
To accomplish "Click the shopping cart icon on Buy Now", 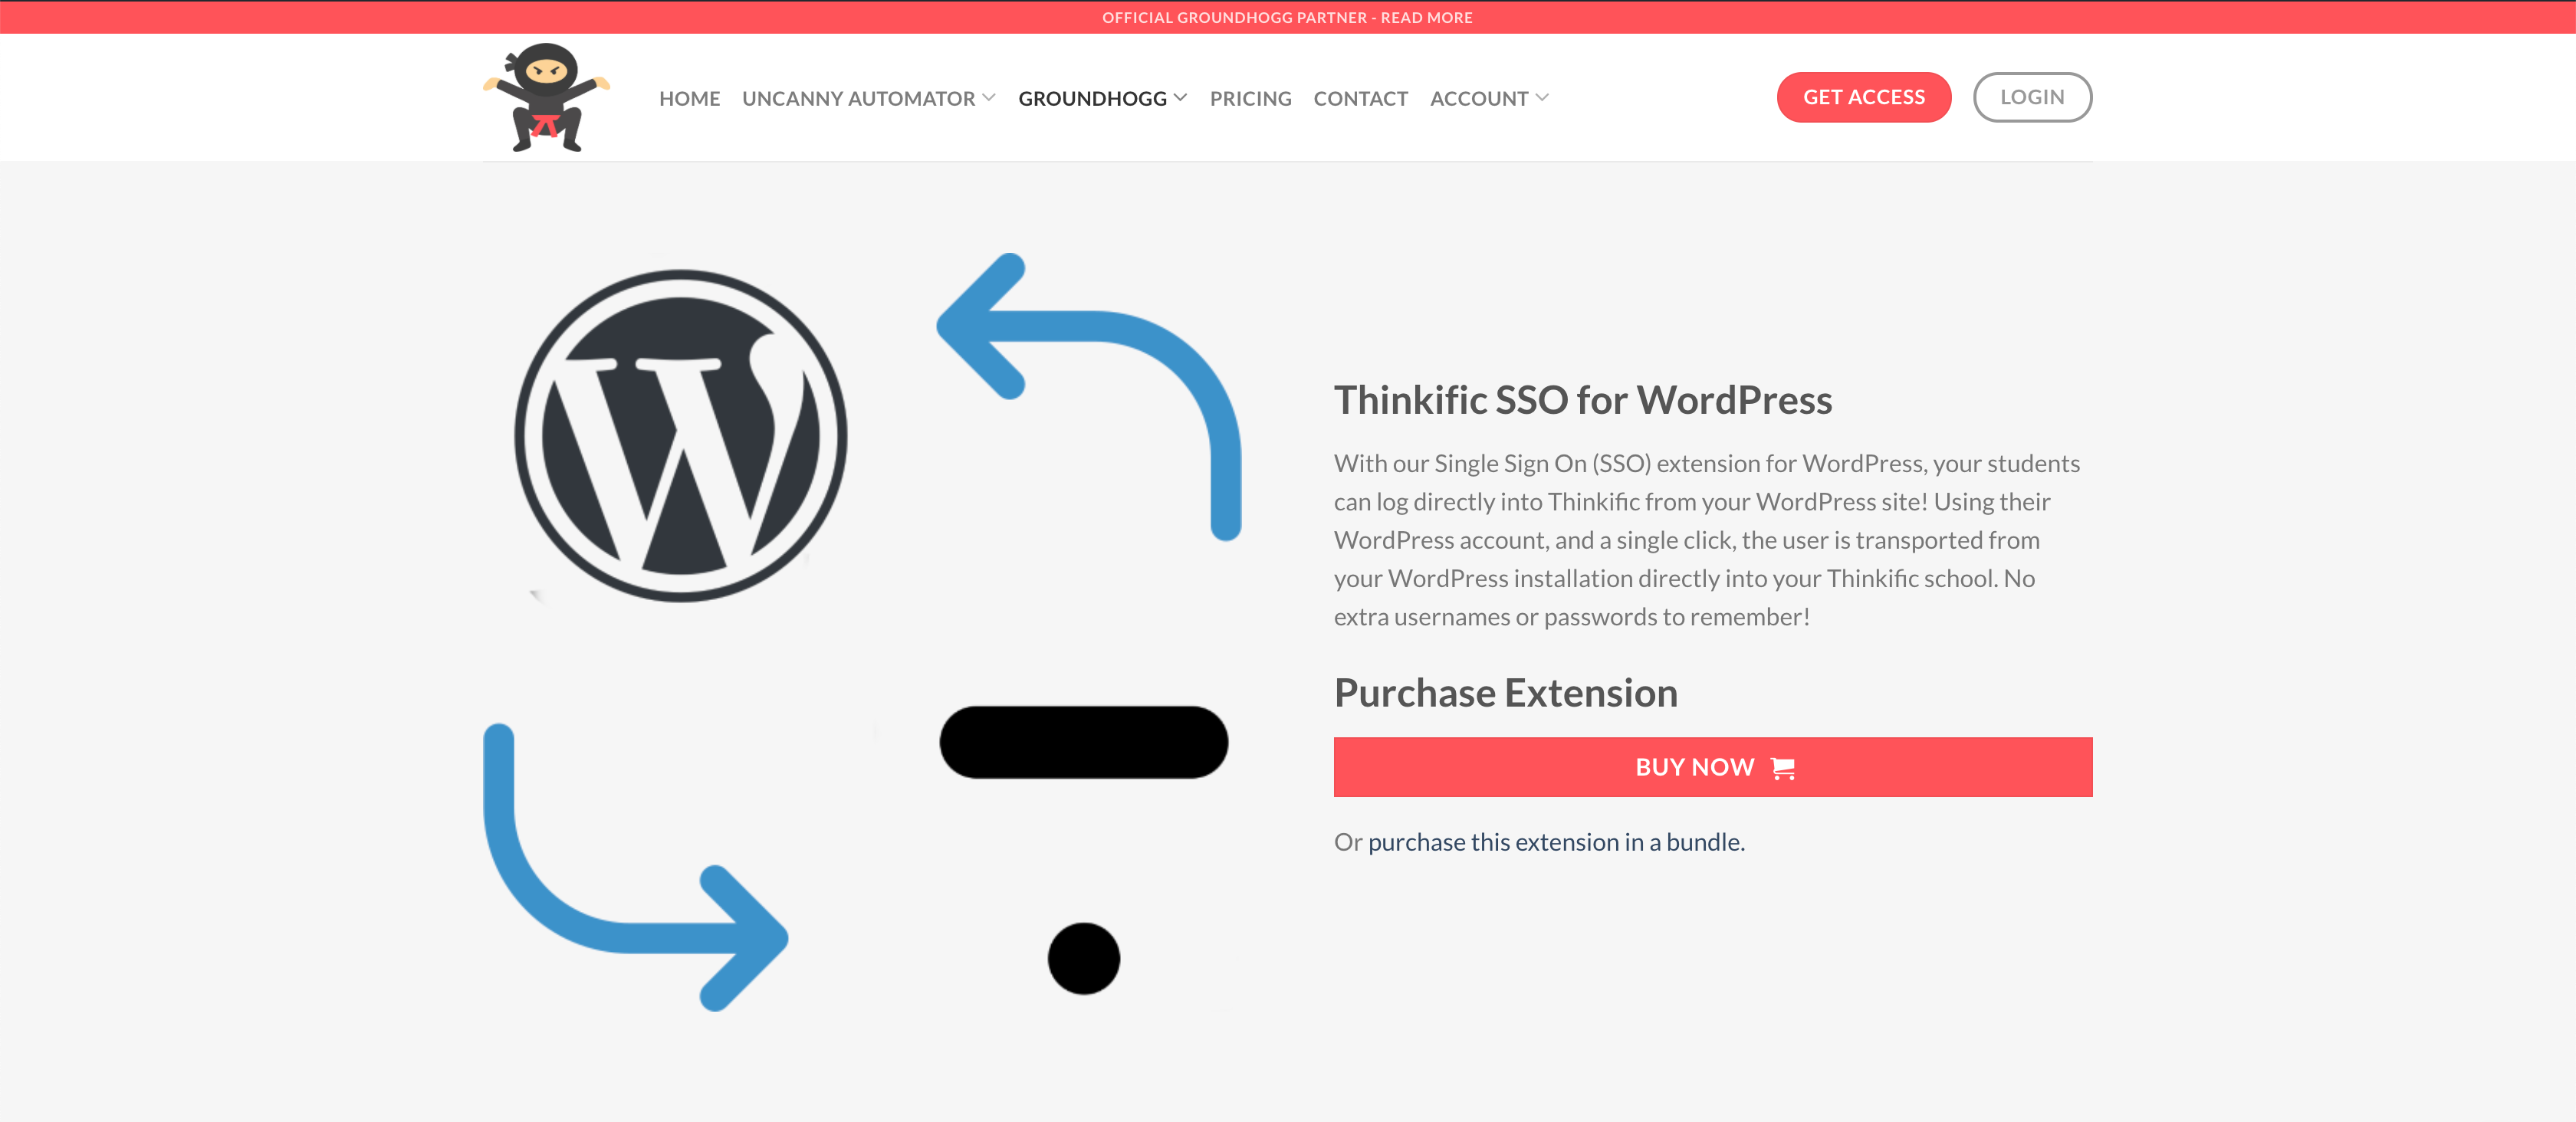I will 1783,768.
